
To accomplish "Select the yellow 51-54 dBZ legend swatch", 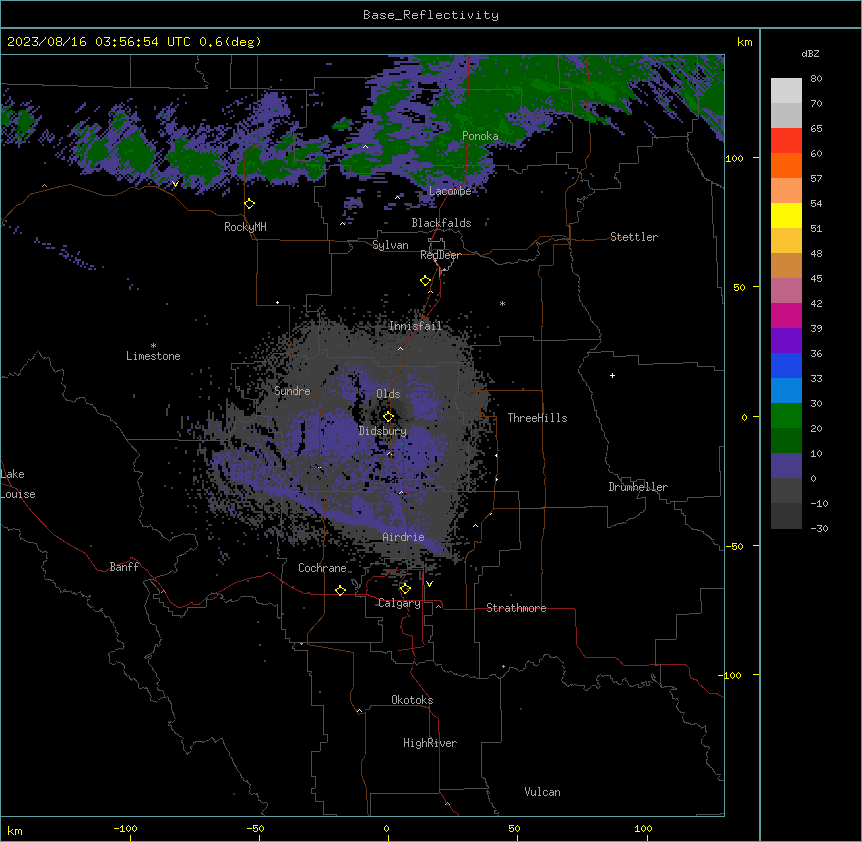I will [x=786, y=215].
